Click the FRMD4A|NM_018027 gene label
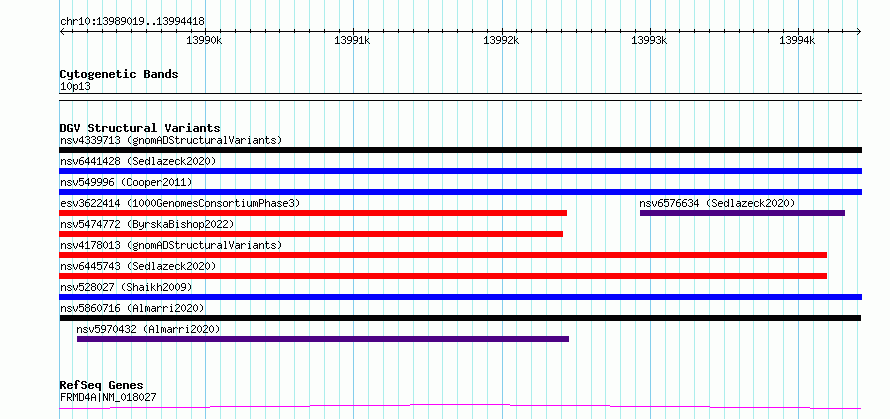890x419 pixels. (108, 398)
